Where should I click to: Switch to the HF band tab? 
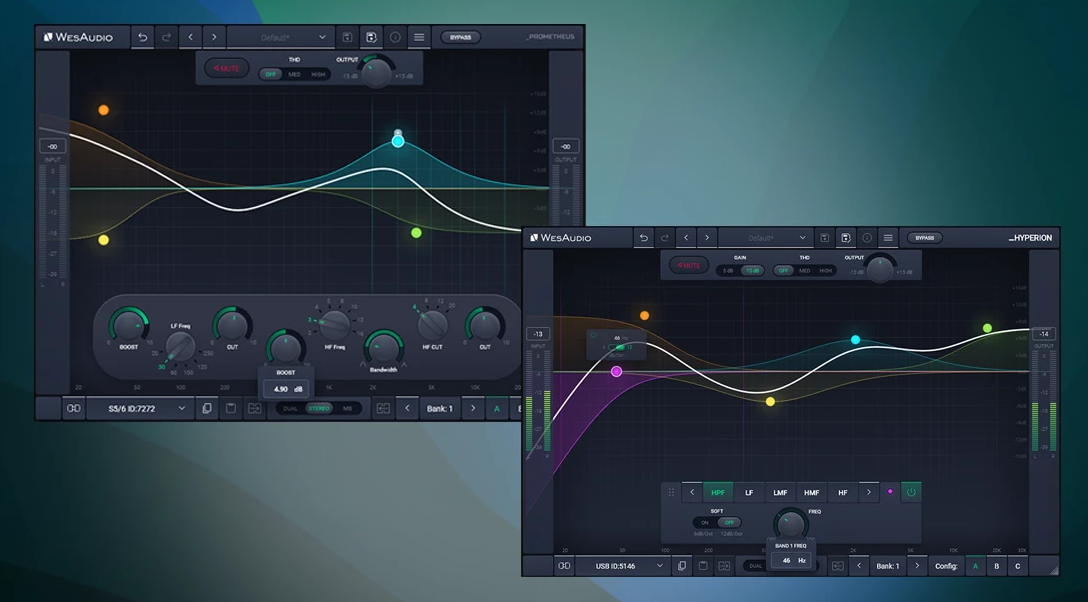[842, 492]
